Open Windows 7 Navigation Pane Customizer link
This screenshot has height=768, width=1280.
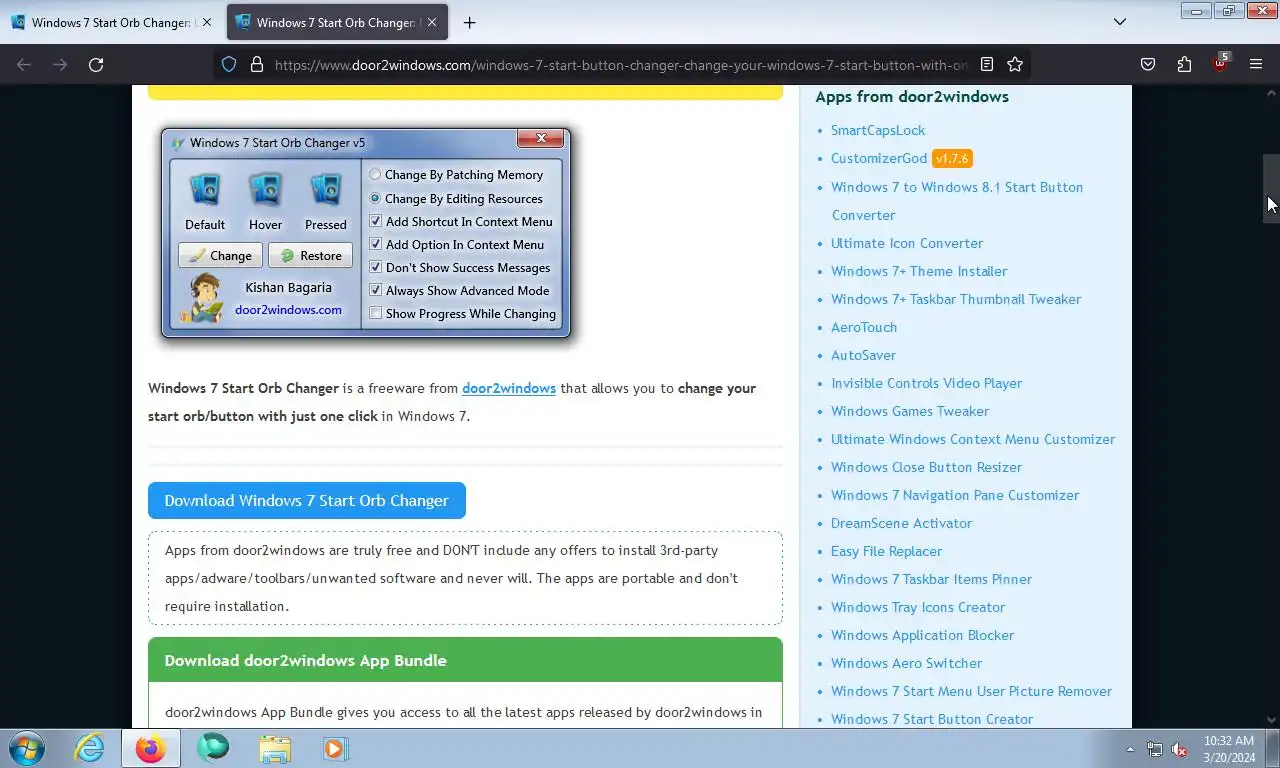click(x=955, y=495)
